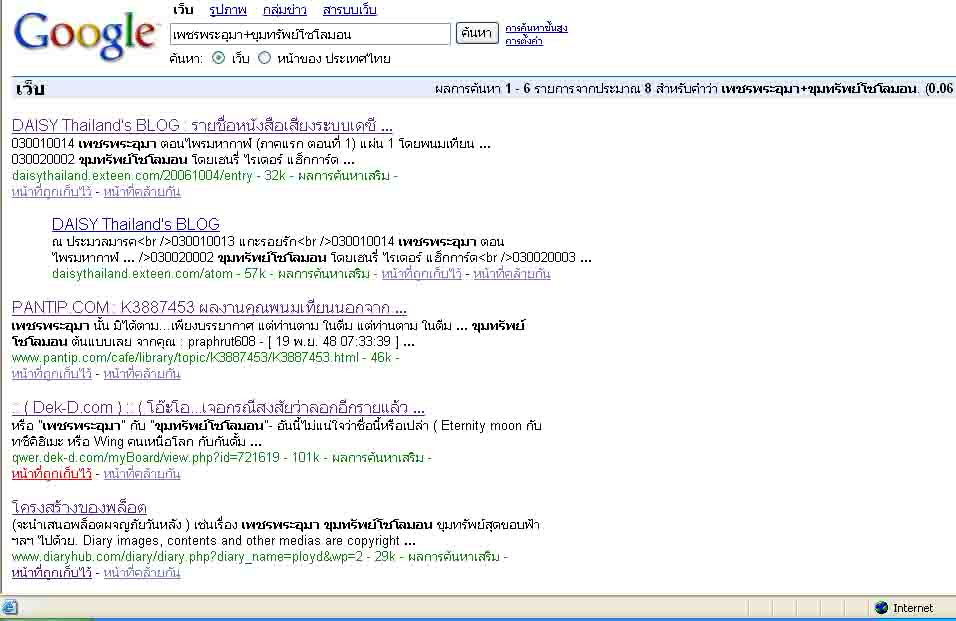Open the indented 'DAISY Thailand's BLOG' result

pyautogui.click(x=135, y=224)
